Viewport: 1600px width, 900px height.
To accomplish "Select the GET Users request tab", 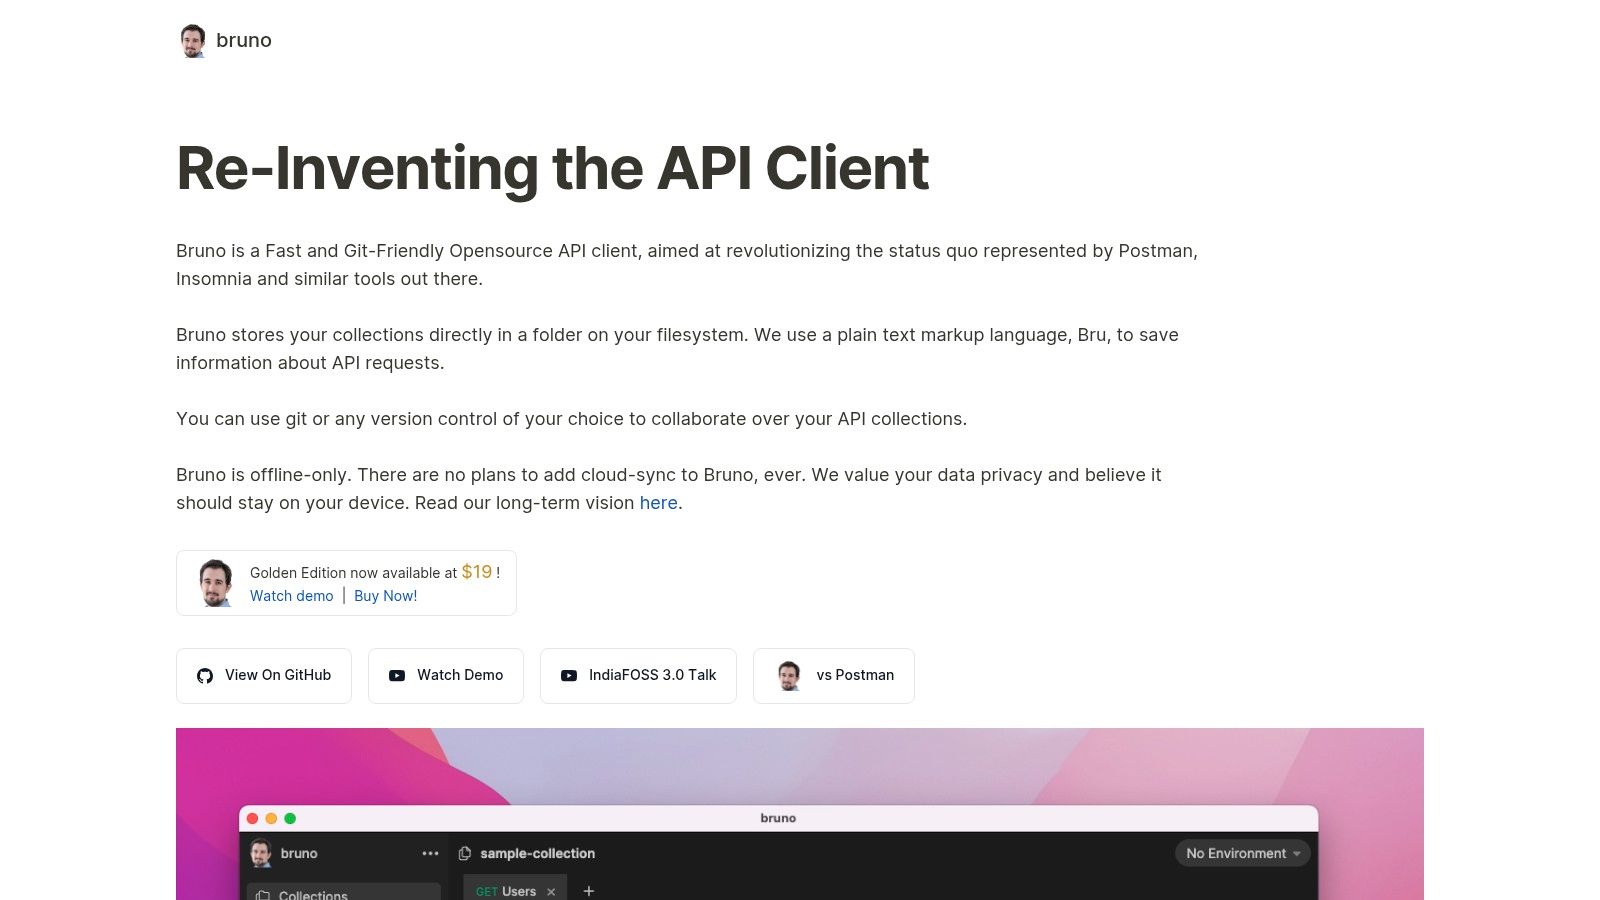I will 508,890.
